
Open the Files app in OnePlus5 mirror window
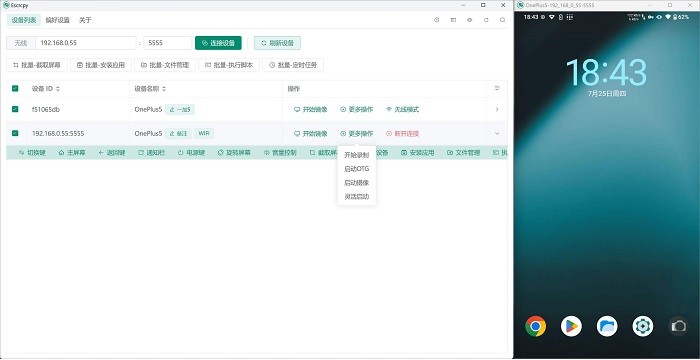pos(607,326)
